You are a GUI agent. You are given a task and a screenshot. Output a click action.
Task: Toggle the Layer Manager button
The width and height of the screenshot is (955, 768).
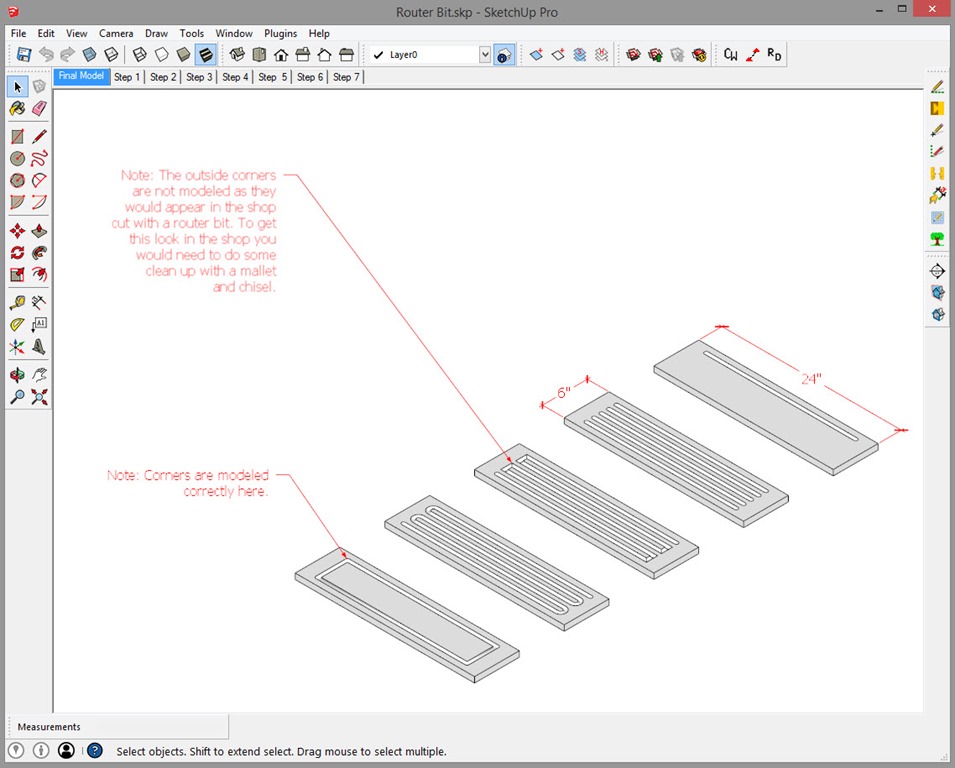[505, 55]
